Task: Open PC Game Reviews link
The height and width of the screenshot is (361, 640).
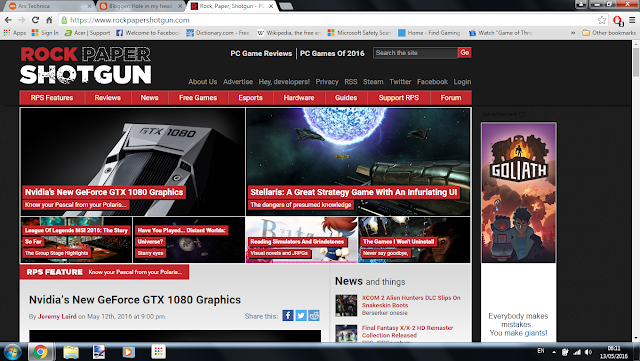Action: 261,53
